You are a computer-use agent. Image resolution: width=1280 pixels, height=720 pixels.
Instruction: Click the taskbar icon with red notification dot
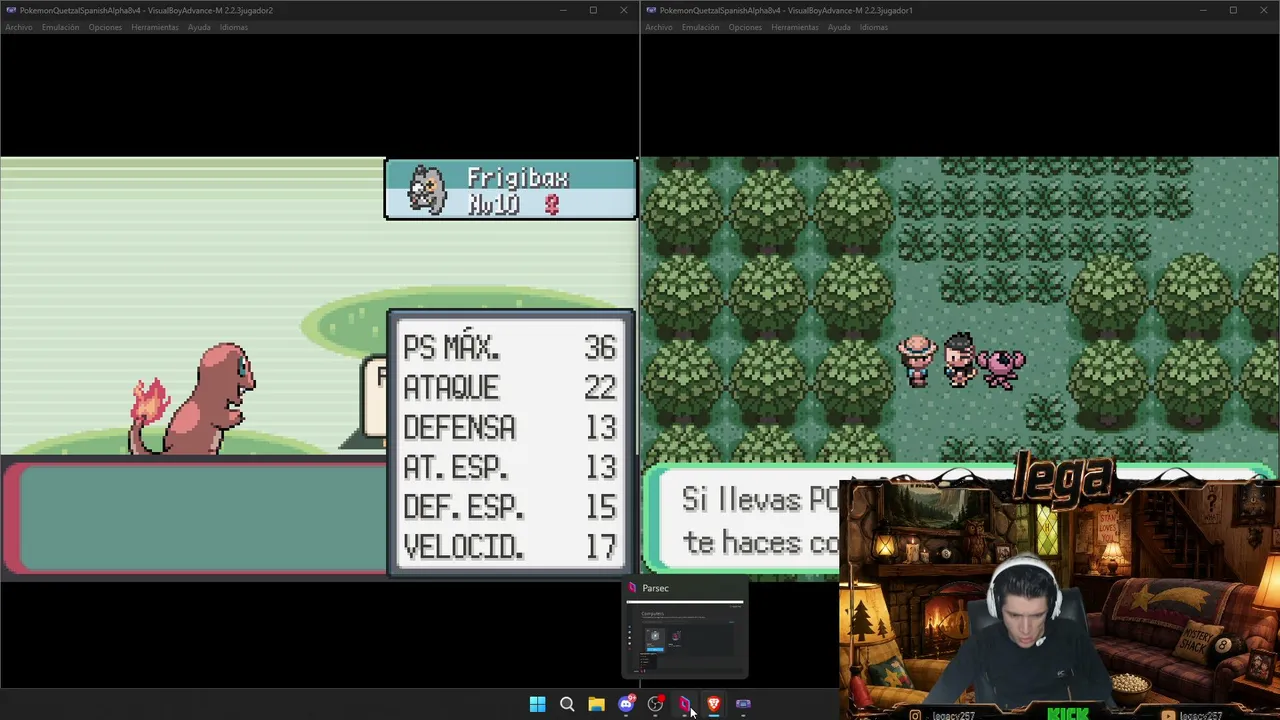point(655,704)
